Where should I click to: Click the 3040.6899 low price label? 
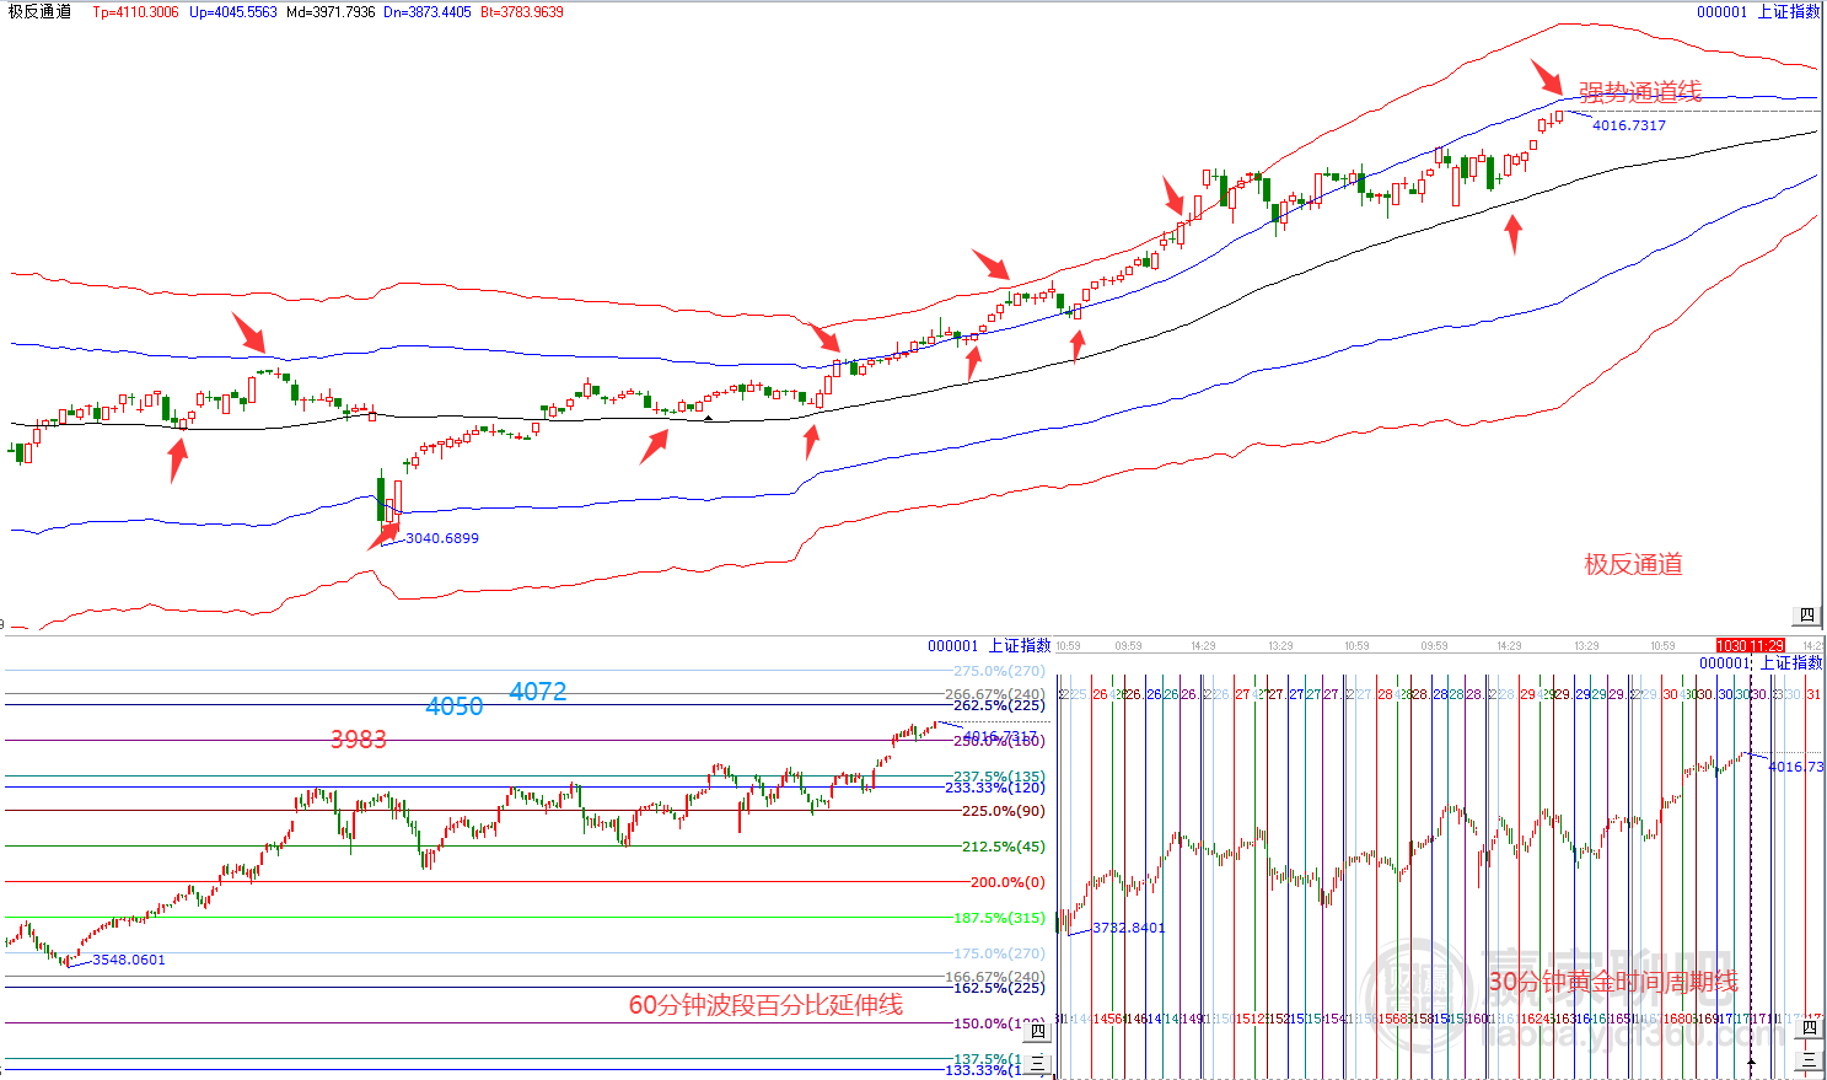(x=442, y=538)
